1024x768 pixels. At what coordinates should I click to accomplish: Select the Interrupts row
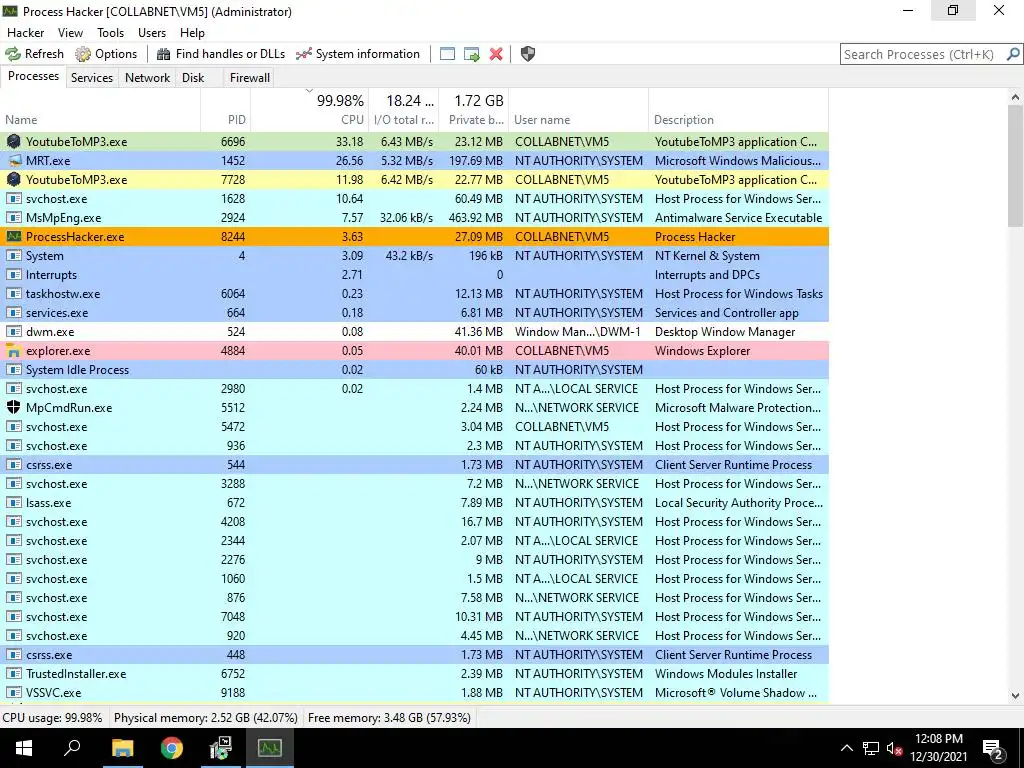coord(415,275)
